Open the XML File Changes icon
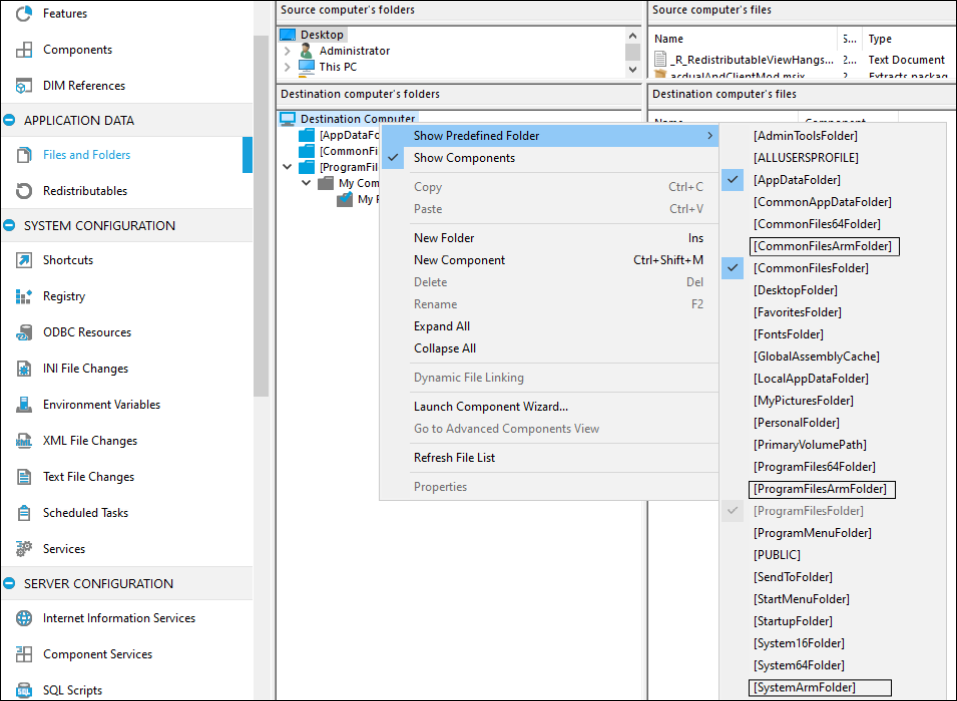This screenshot has width=957, height=701. point(24,441)
